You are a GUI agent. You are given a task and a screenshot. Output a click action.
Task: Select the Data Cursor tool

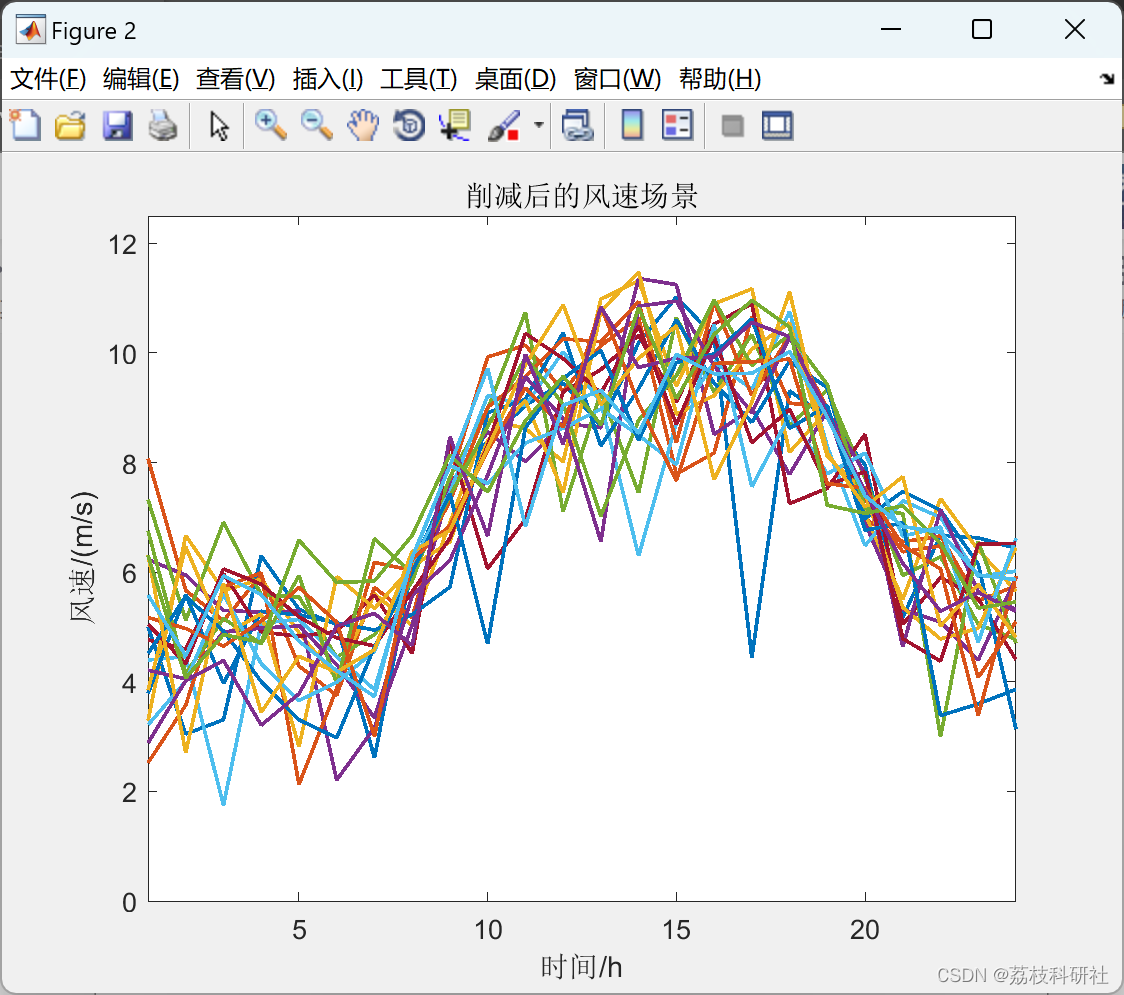click(x=455, y=125)
